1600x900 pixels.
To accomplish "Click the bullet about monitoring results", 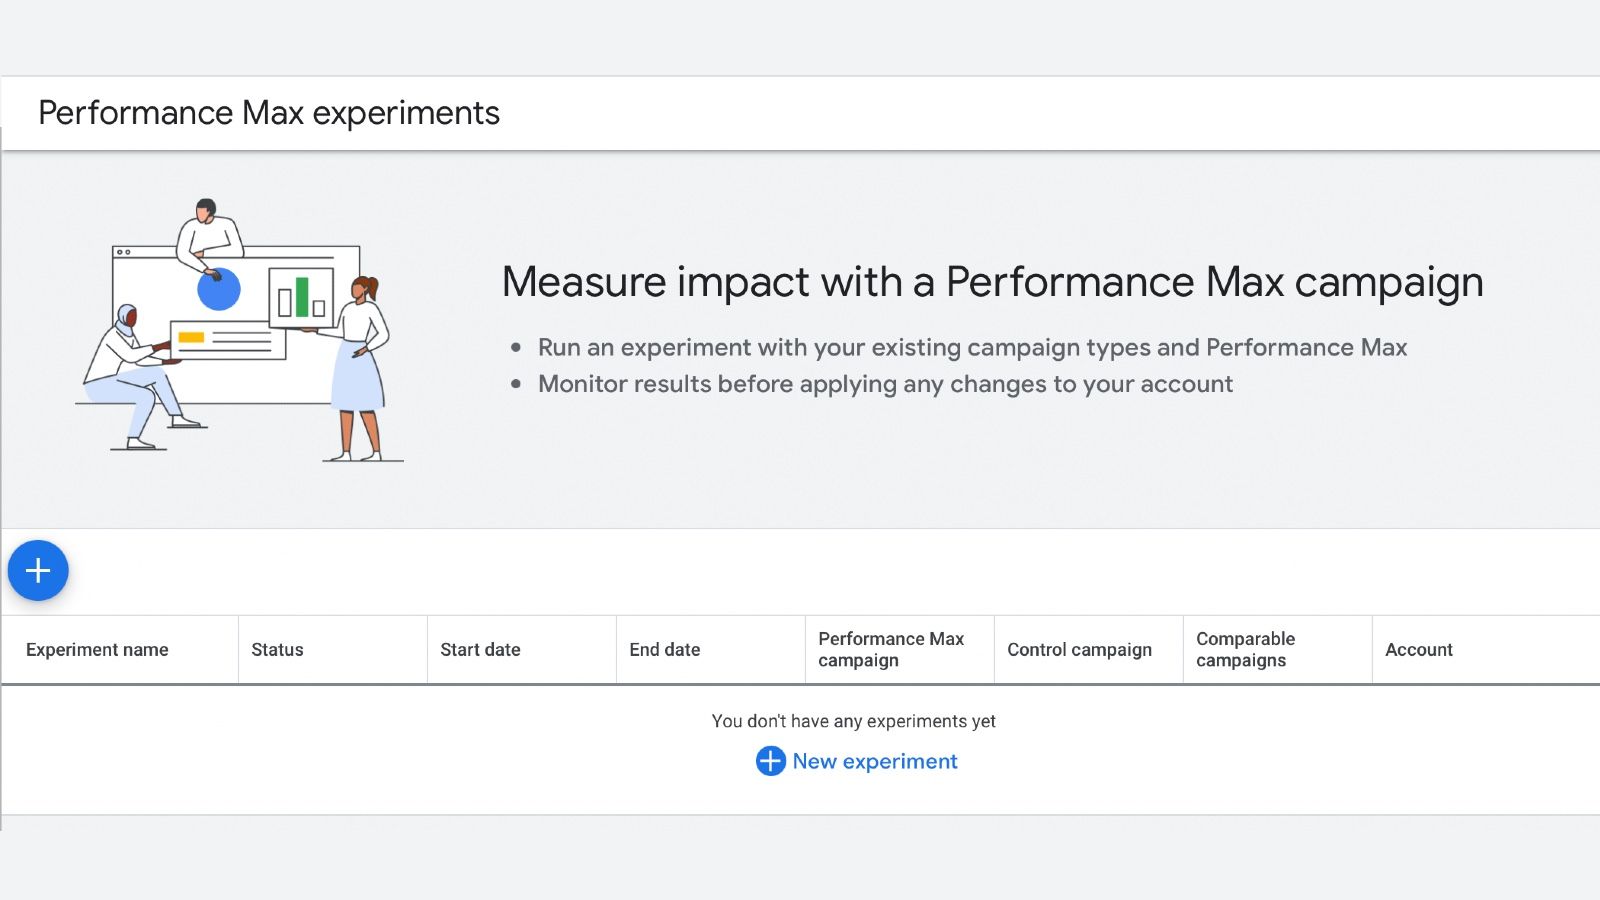I will tap(885, 384).
